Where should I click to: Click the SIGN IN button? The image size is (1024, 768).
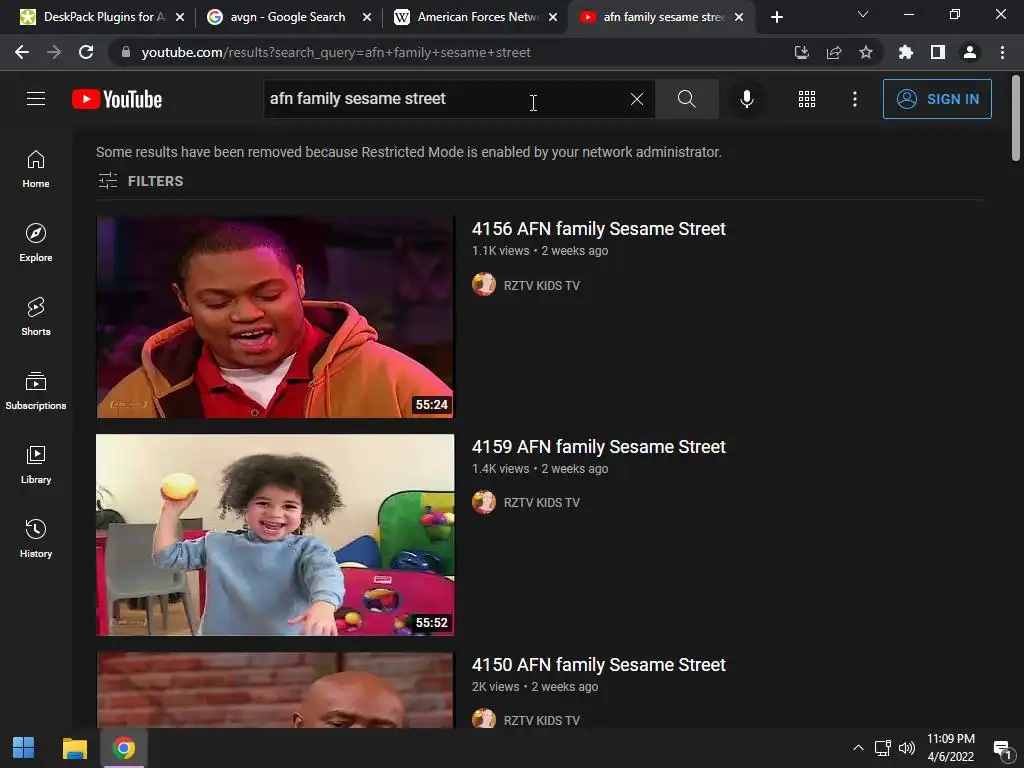[x=937, y=99]
